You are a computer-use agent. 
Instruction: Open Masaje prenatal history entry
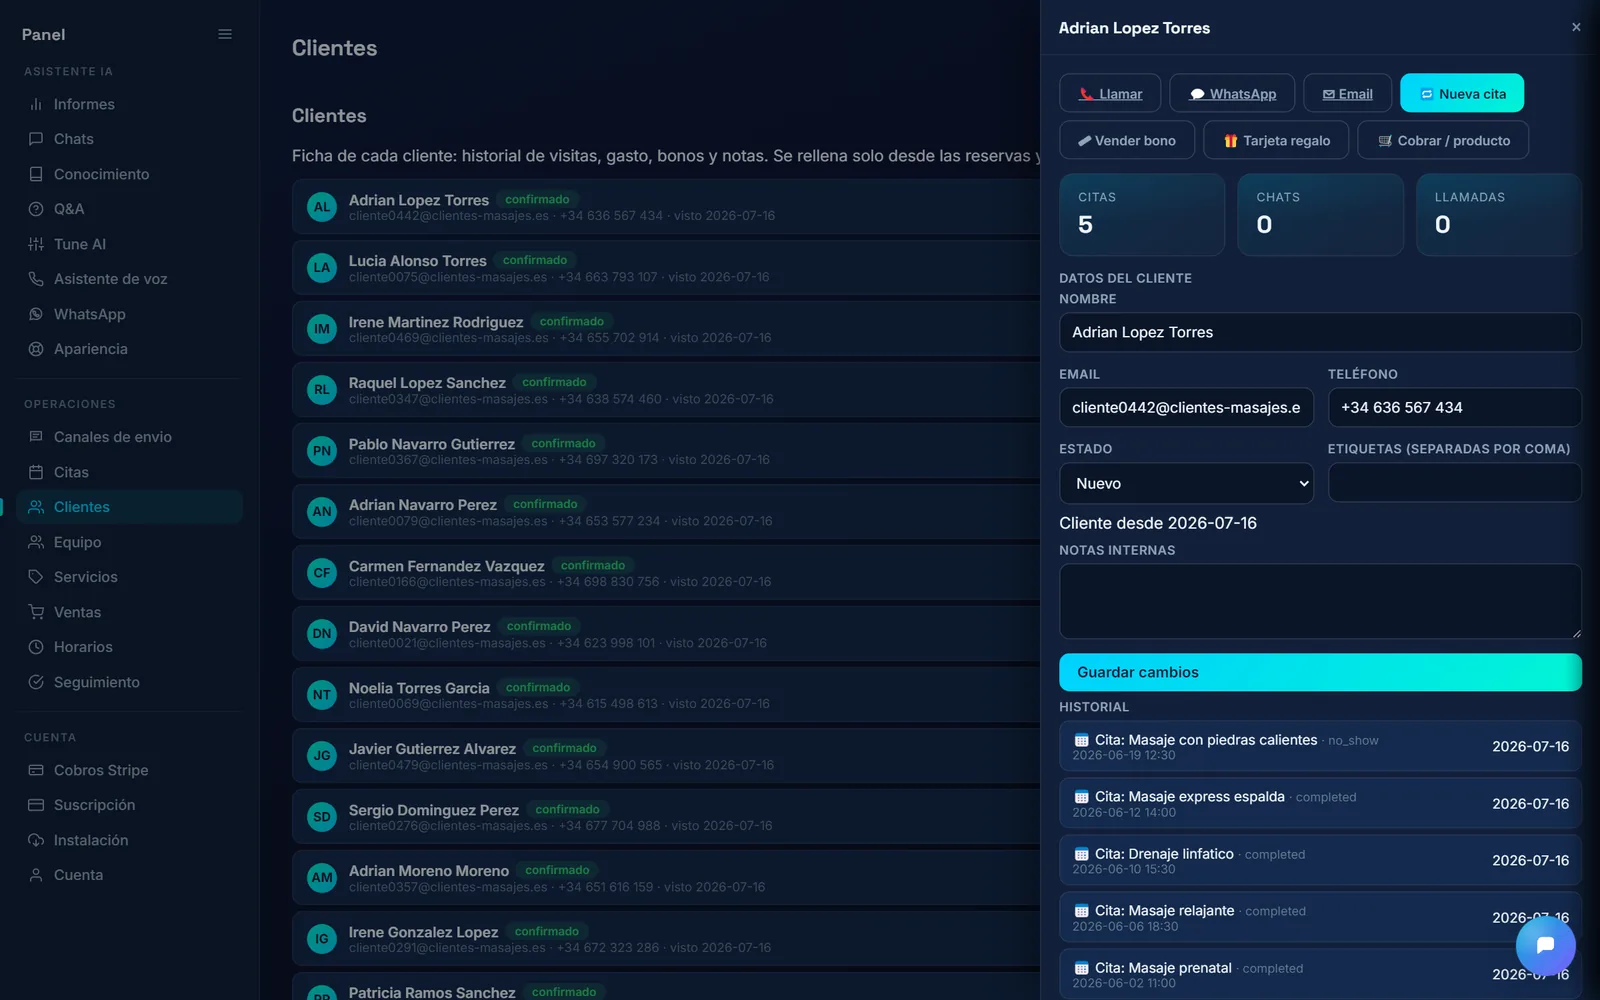(1320, 974)
